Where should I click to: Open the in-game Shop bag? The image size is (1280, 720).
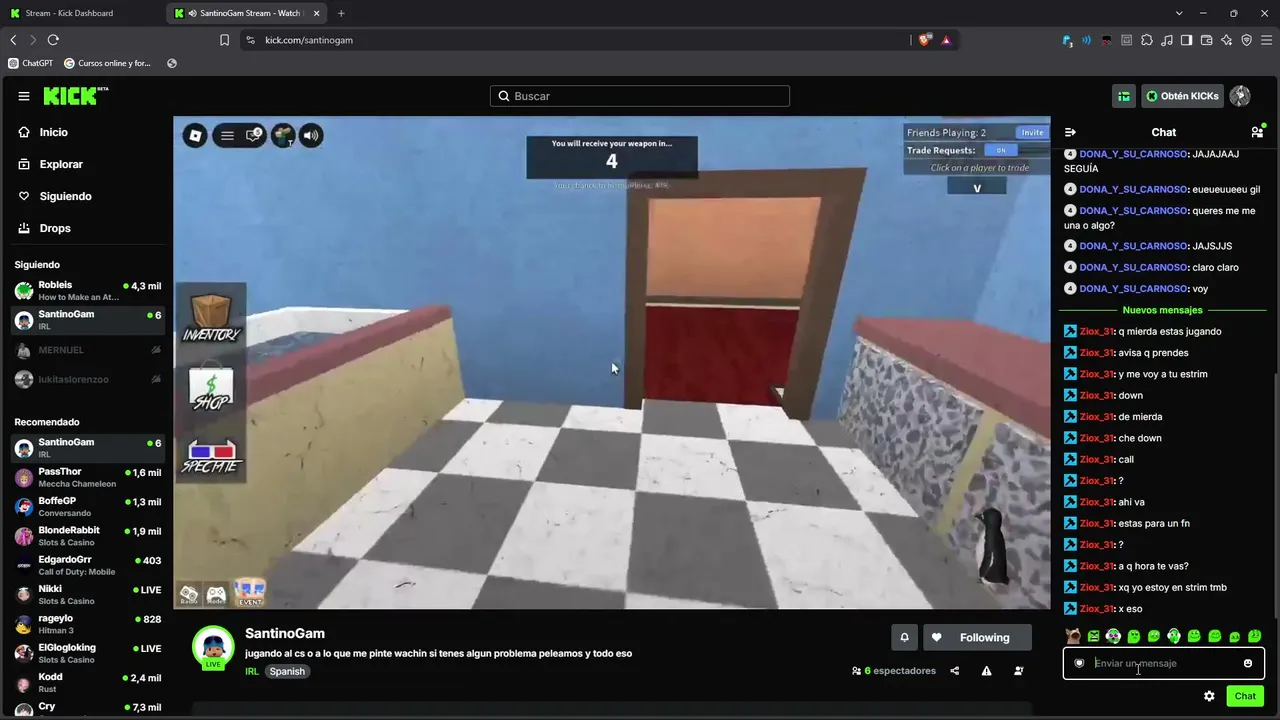tap(211, 389)
